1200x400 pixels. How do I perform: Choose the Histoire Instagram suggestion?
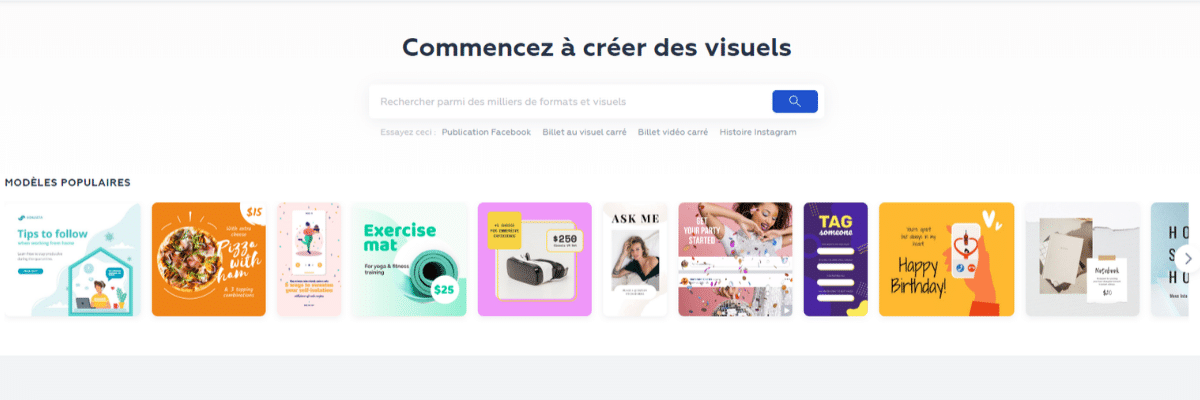(758, 132)
